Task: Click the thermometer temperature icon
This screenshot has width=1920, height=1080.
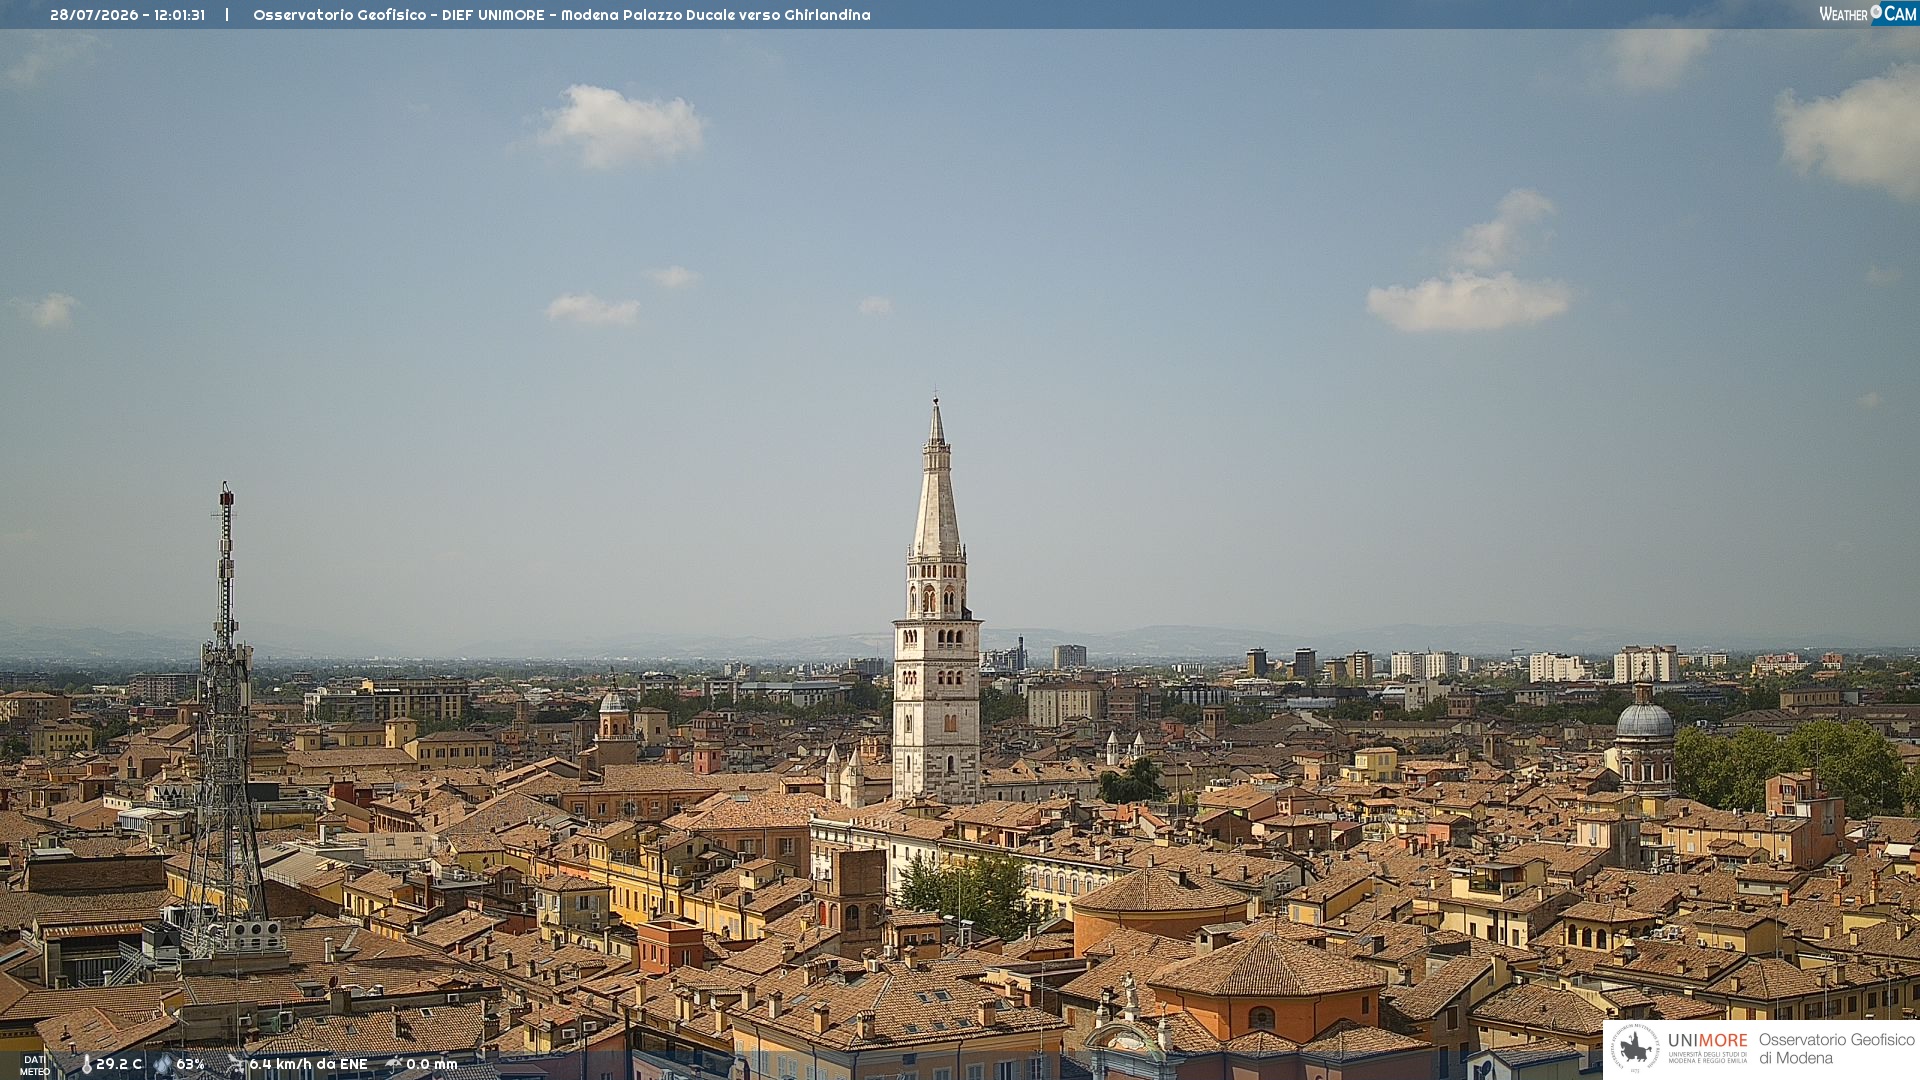Action: click(x=86, y=1065)
